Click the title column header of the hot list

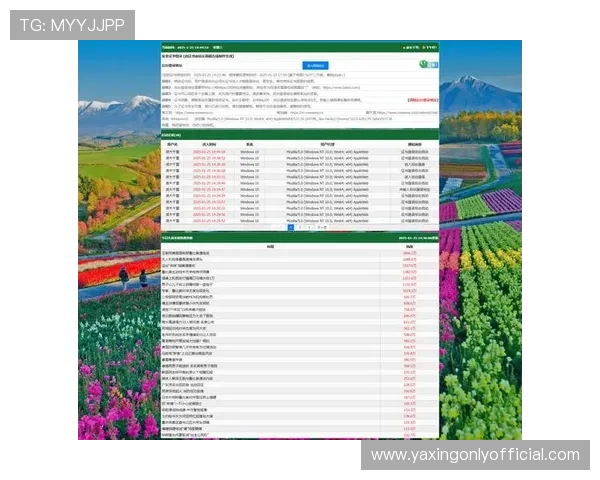(x=270, y=246)
